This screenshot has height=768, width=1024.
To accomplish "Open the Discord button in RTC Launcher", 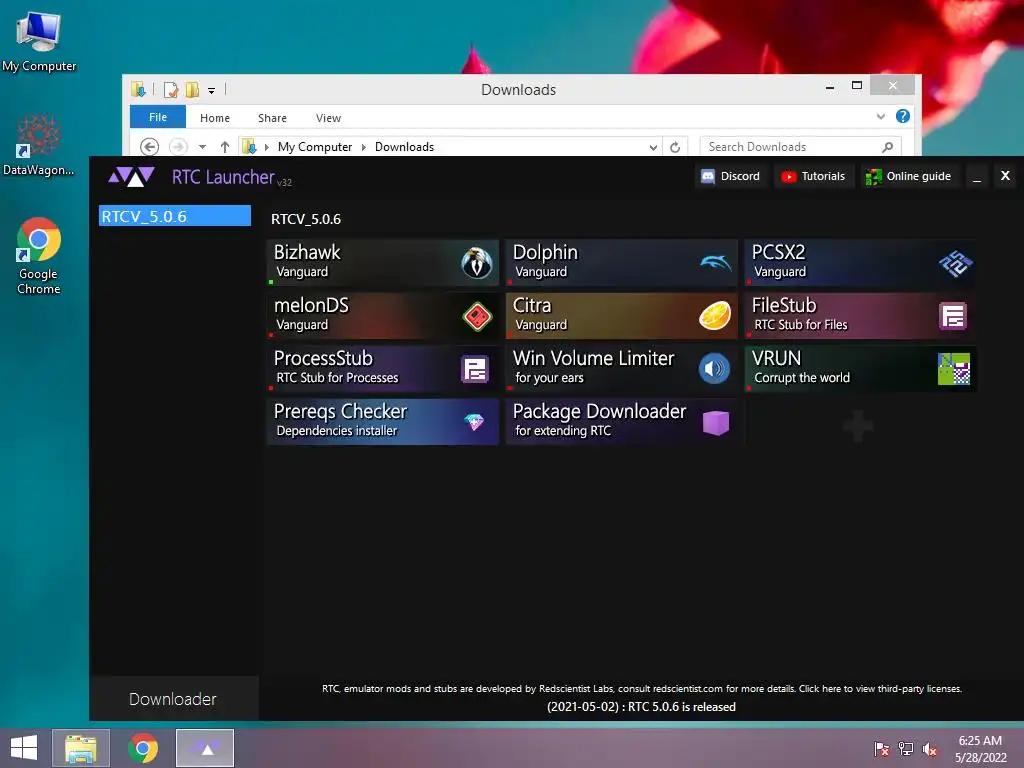I will point(731,176).
